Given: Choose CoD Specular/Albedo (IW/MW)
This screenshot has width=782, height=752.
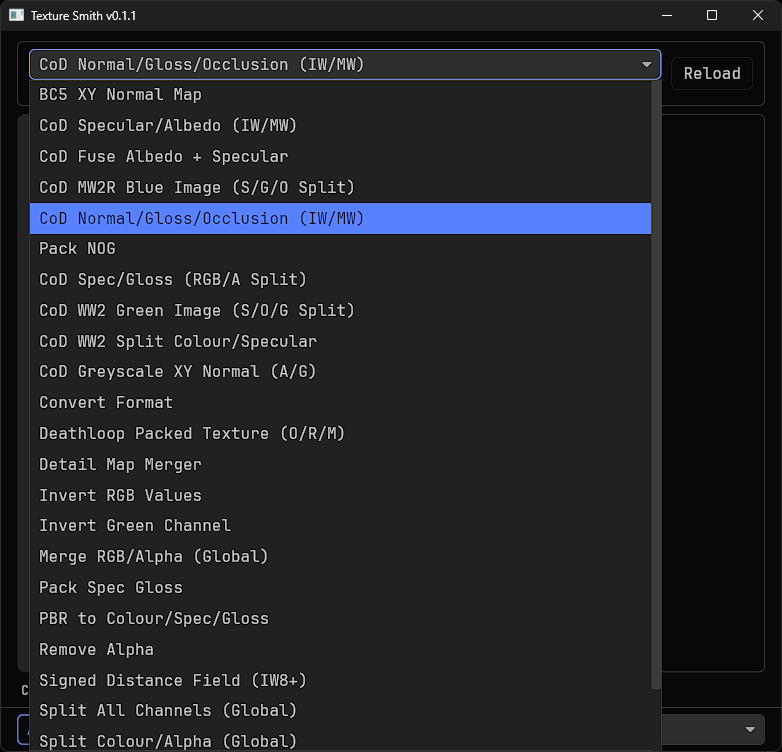Looking at the screenshot, I should point(341,126).
